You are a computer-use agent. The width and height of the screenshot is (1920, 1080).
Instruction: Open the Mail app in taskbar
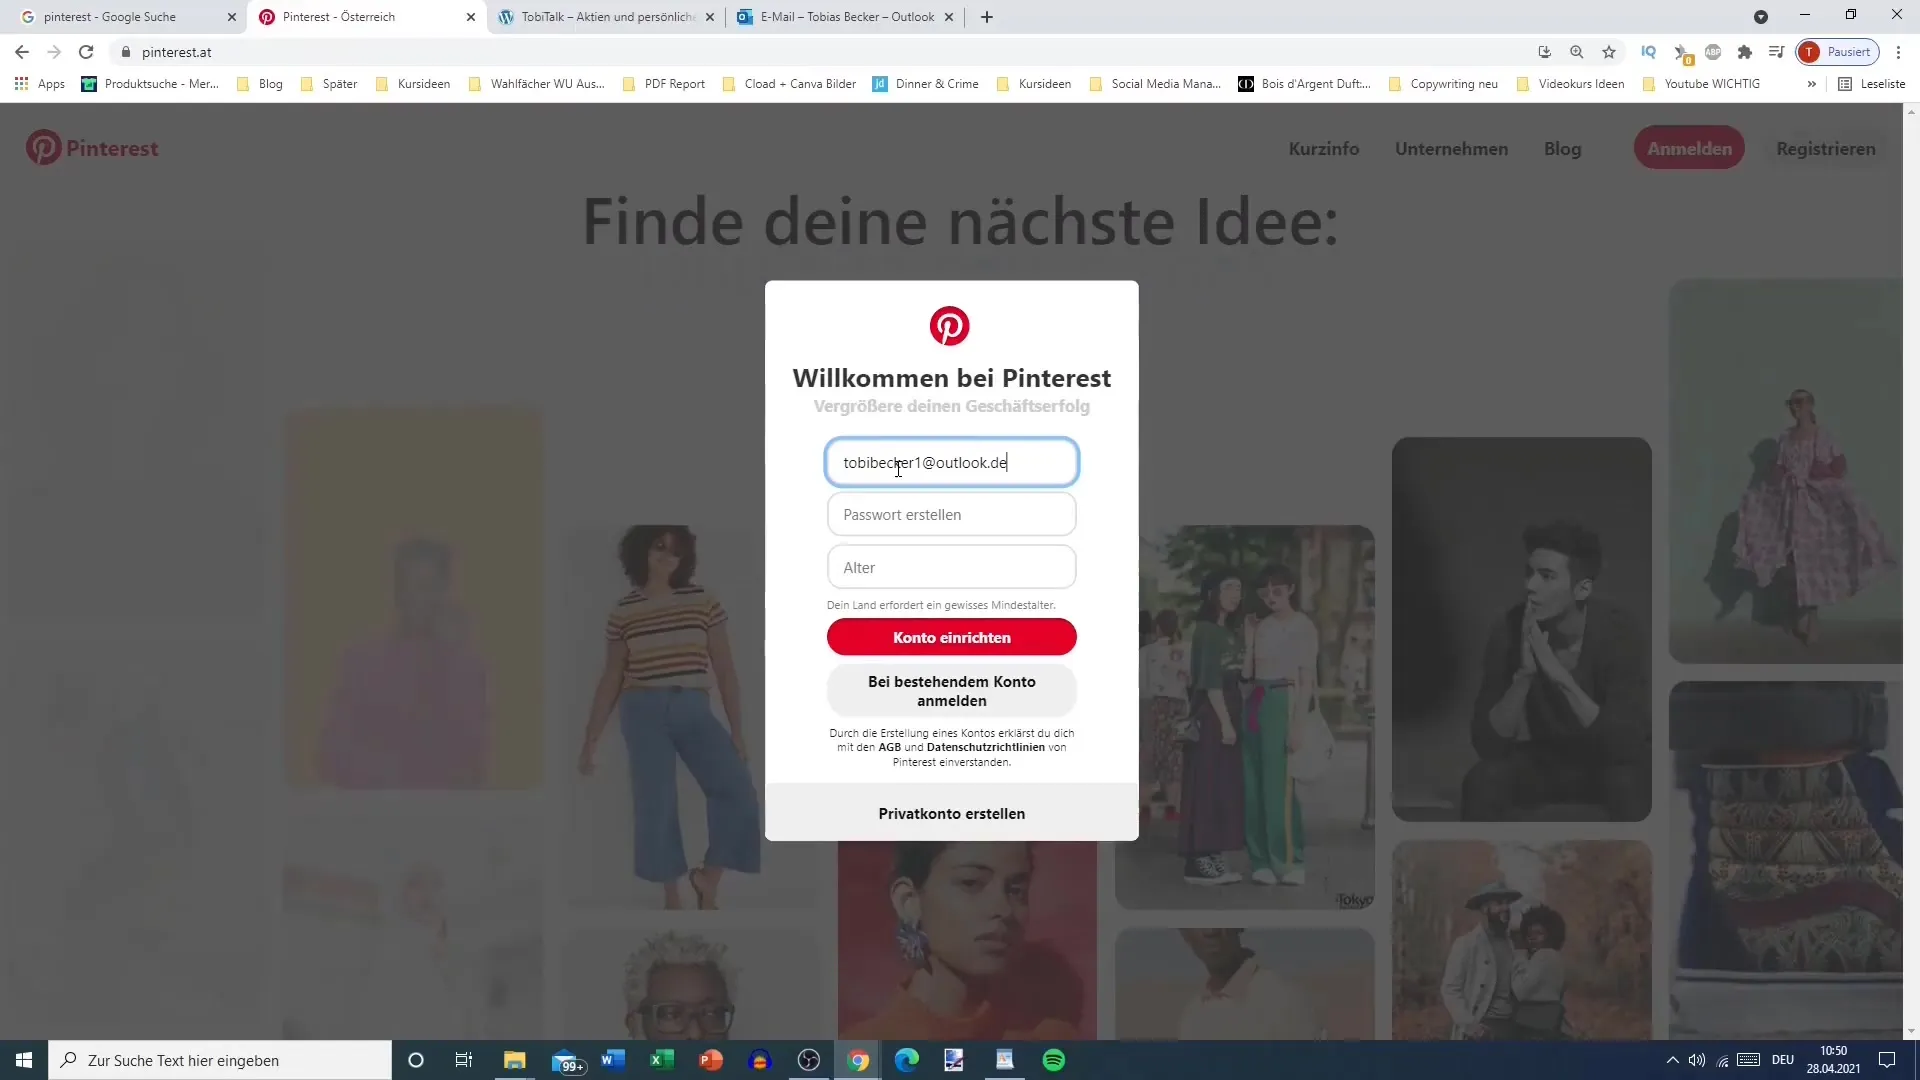[567, 1060]
